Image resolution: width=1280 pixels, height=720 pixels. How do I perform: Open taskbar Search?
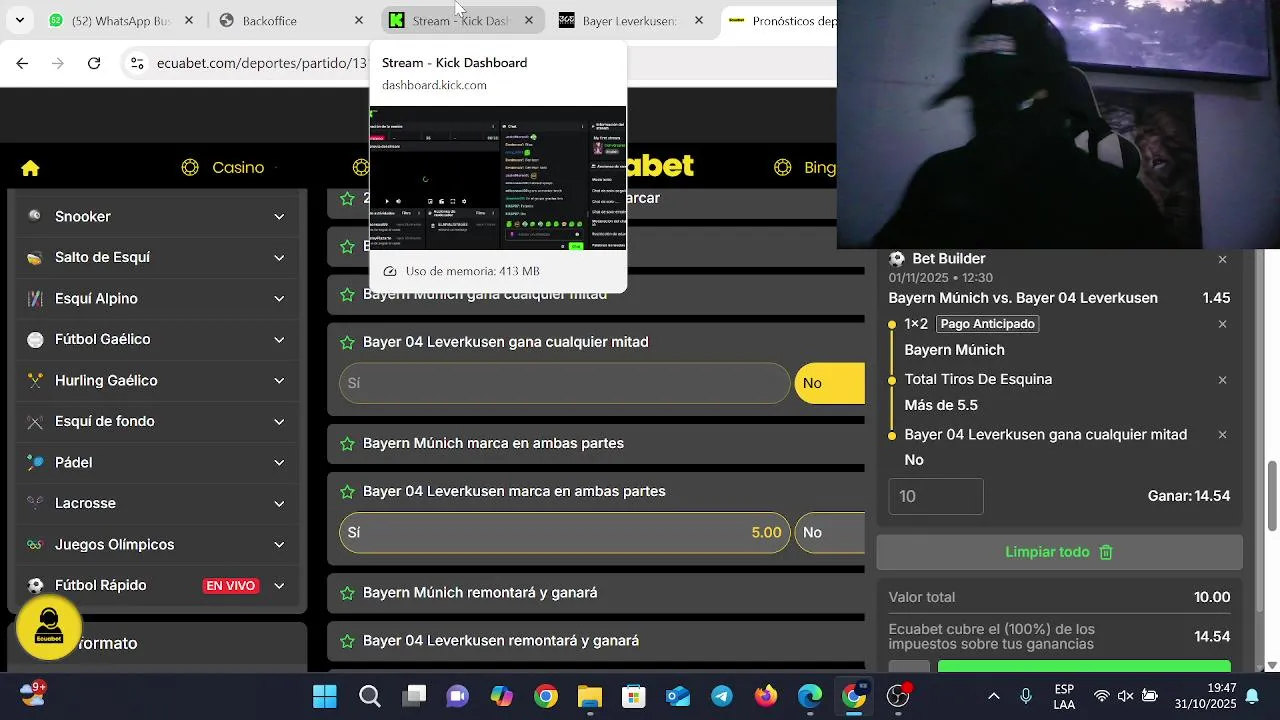coord(370,696)
